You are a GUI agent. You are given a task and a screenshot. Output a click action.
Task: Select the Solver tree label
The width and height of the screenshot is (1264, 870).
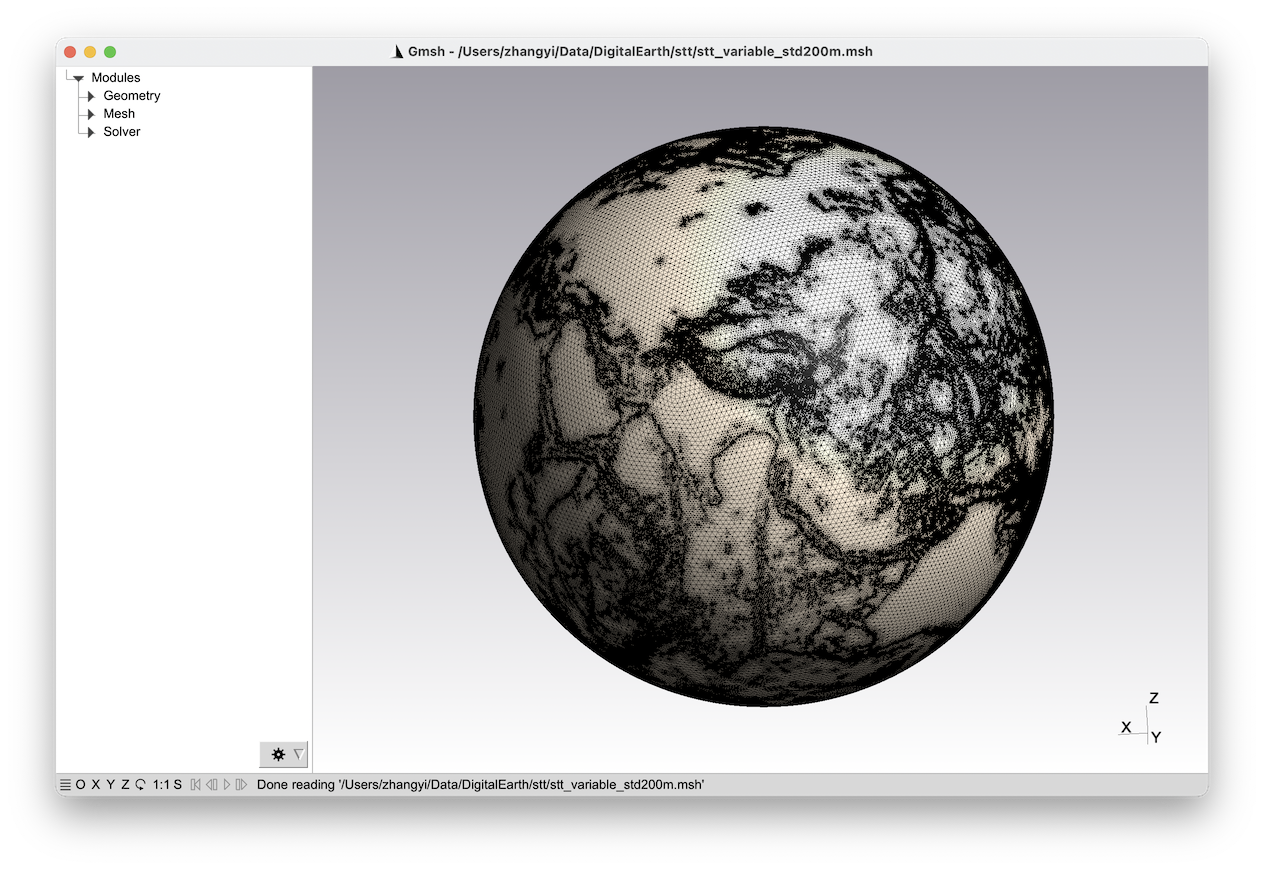(122, 132)
